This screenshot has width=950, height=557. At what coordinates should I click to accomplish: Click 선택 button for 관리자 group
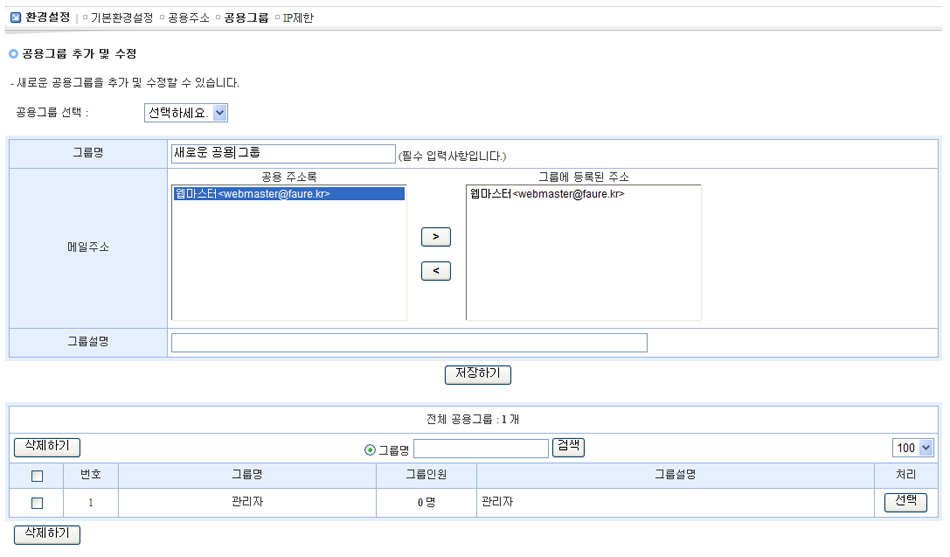pos(905,502)
